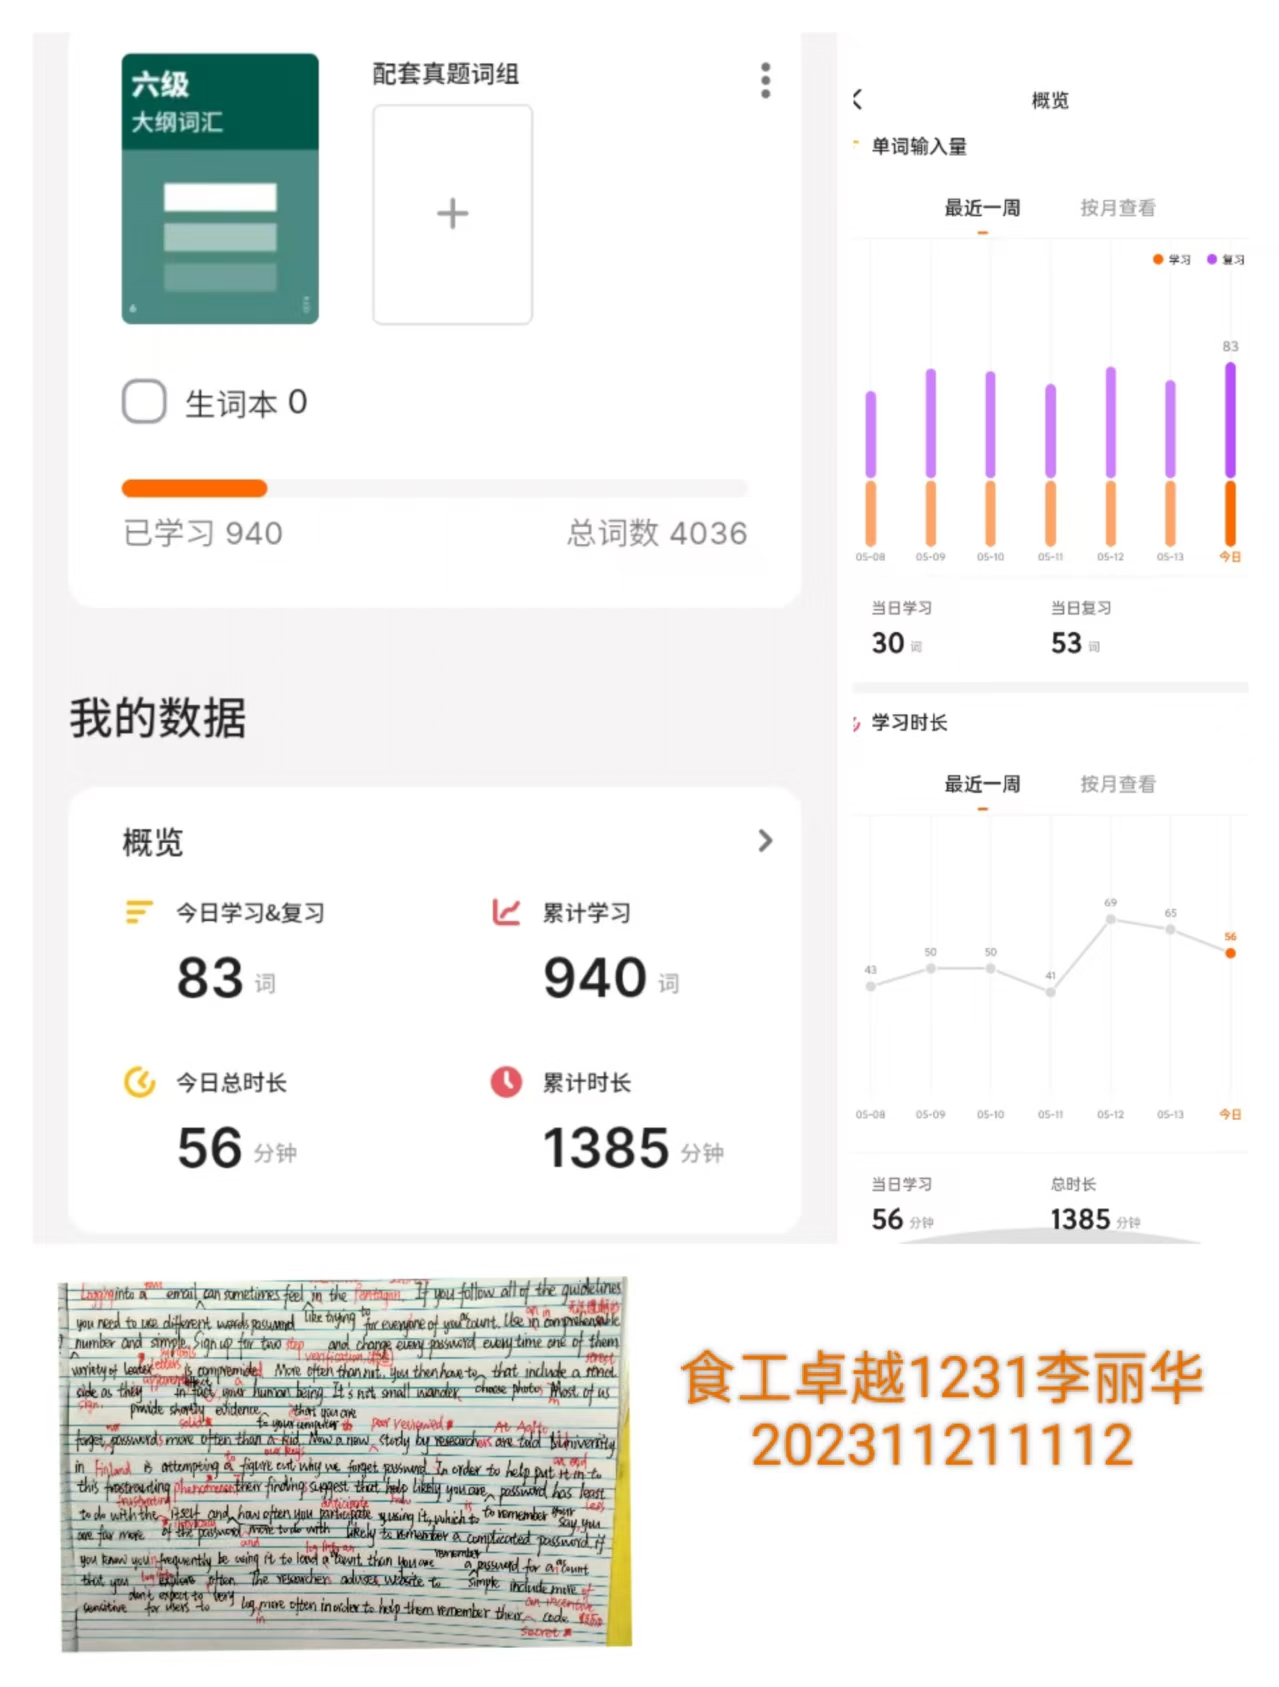This screenshot has width=1279, height=1687.
Task: Go back using the left arrow icon
Action: 858,99
